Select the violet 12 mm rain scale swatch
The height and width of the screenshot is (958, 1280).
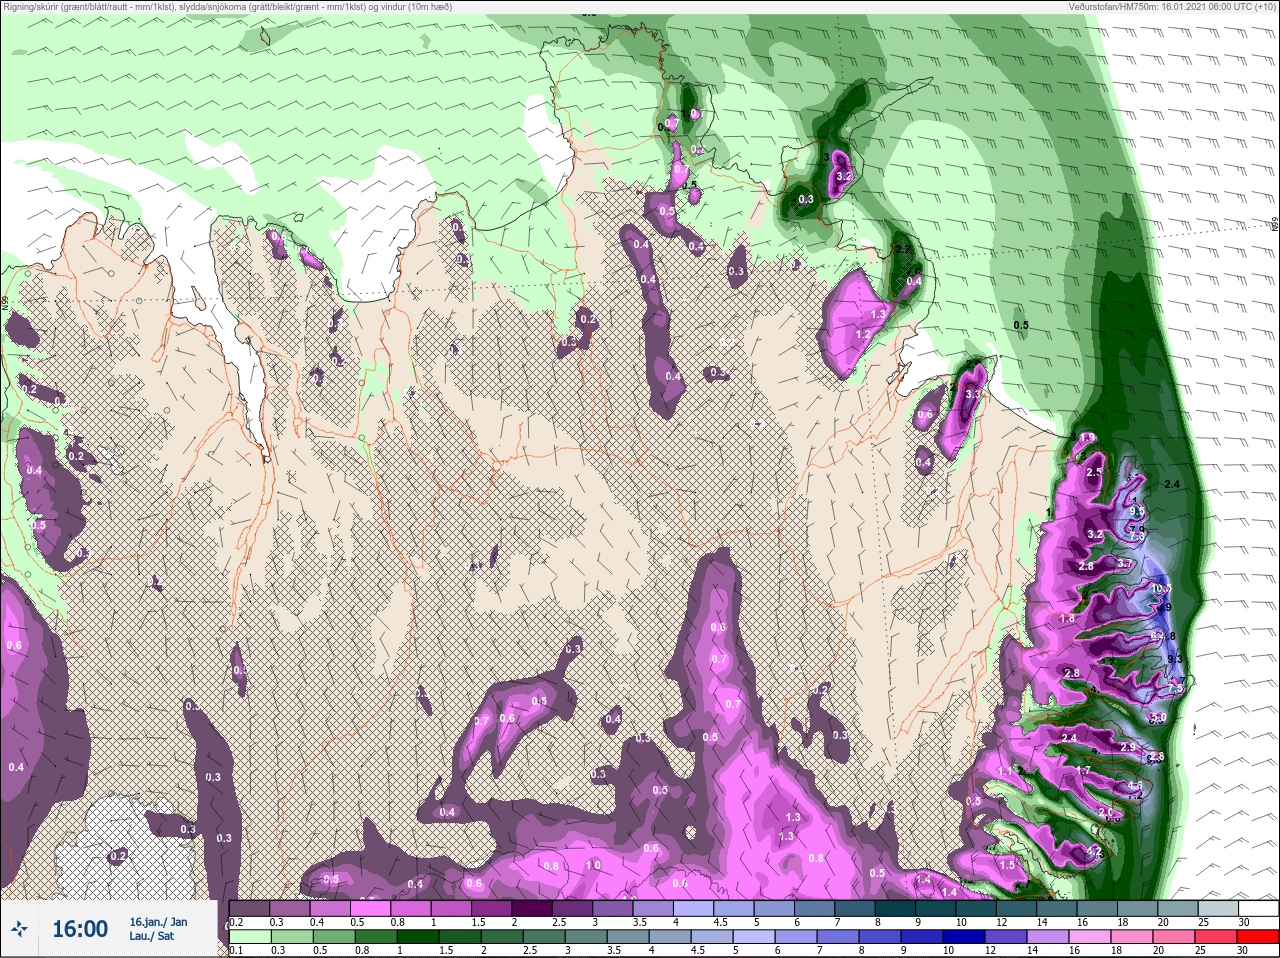[x=1008, y=937]
